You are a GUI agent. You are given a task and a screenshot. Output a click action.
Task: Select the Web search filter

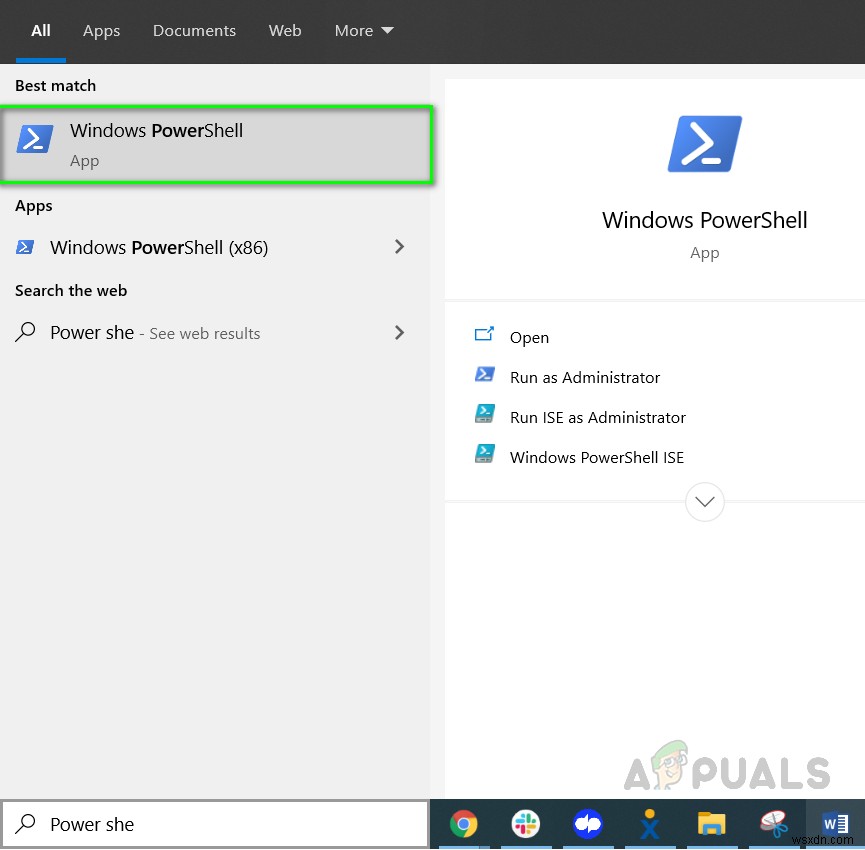coord(285,30)
